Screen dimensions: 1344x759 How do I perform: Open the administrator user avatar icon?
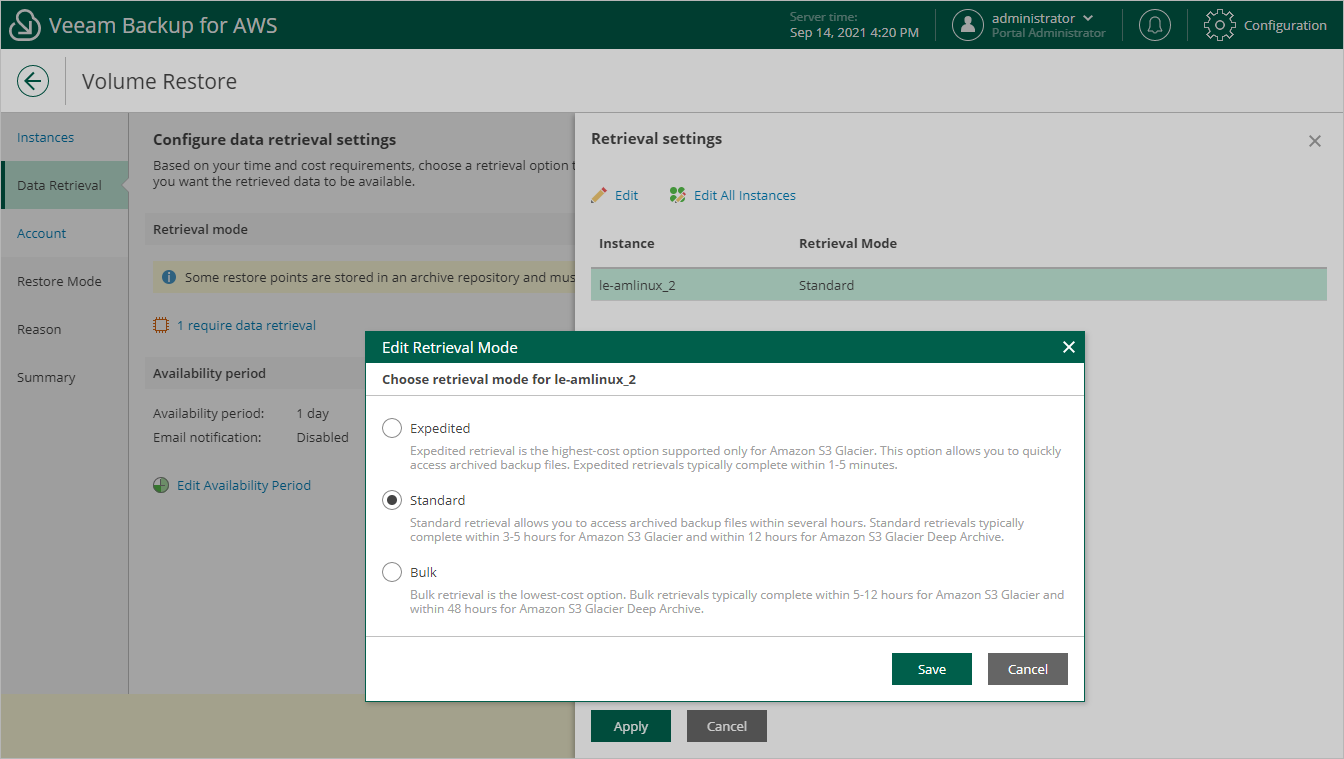[x=967, y=25]
